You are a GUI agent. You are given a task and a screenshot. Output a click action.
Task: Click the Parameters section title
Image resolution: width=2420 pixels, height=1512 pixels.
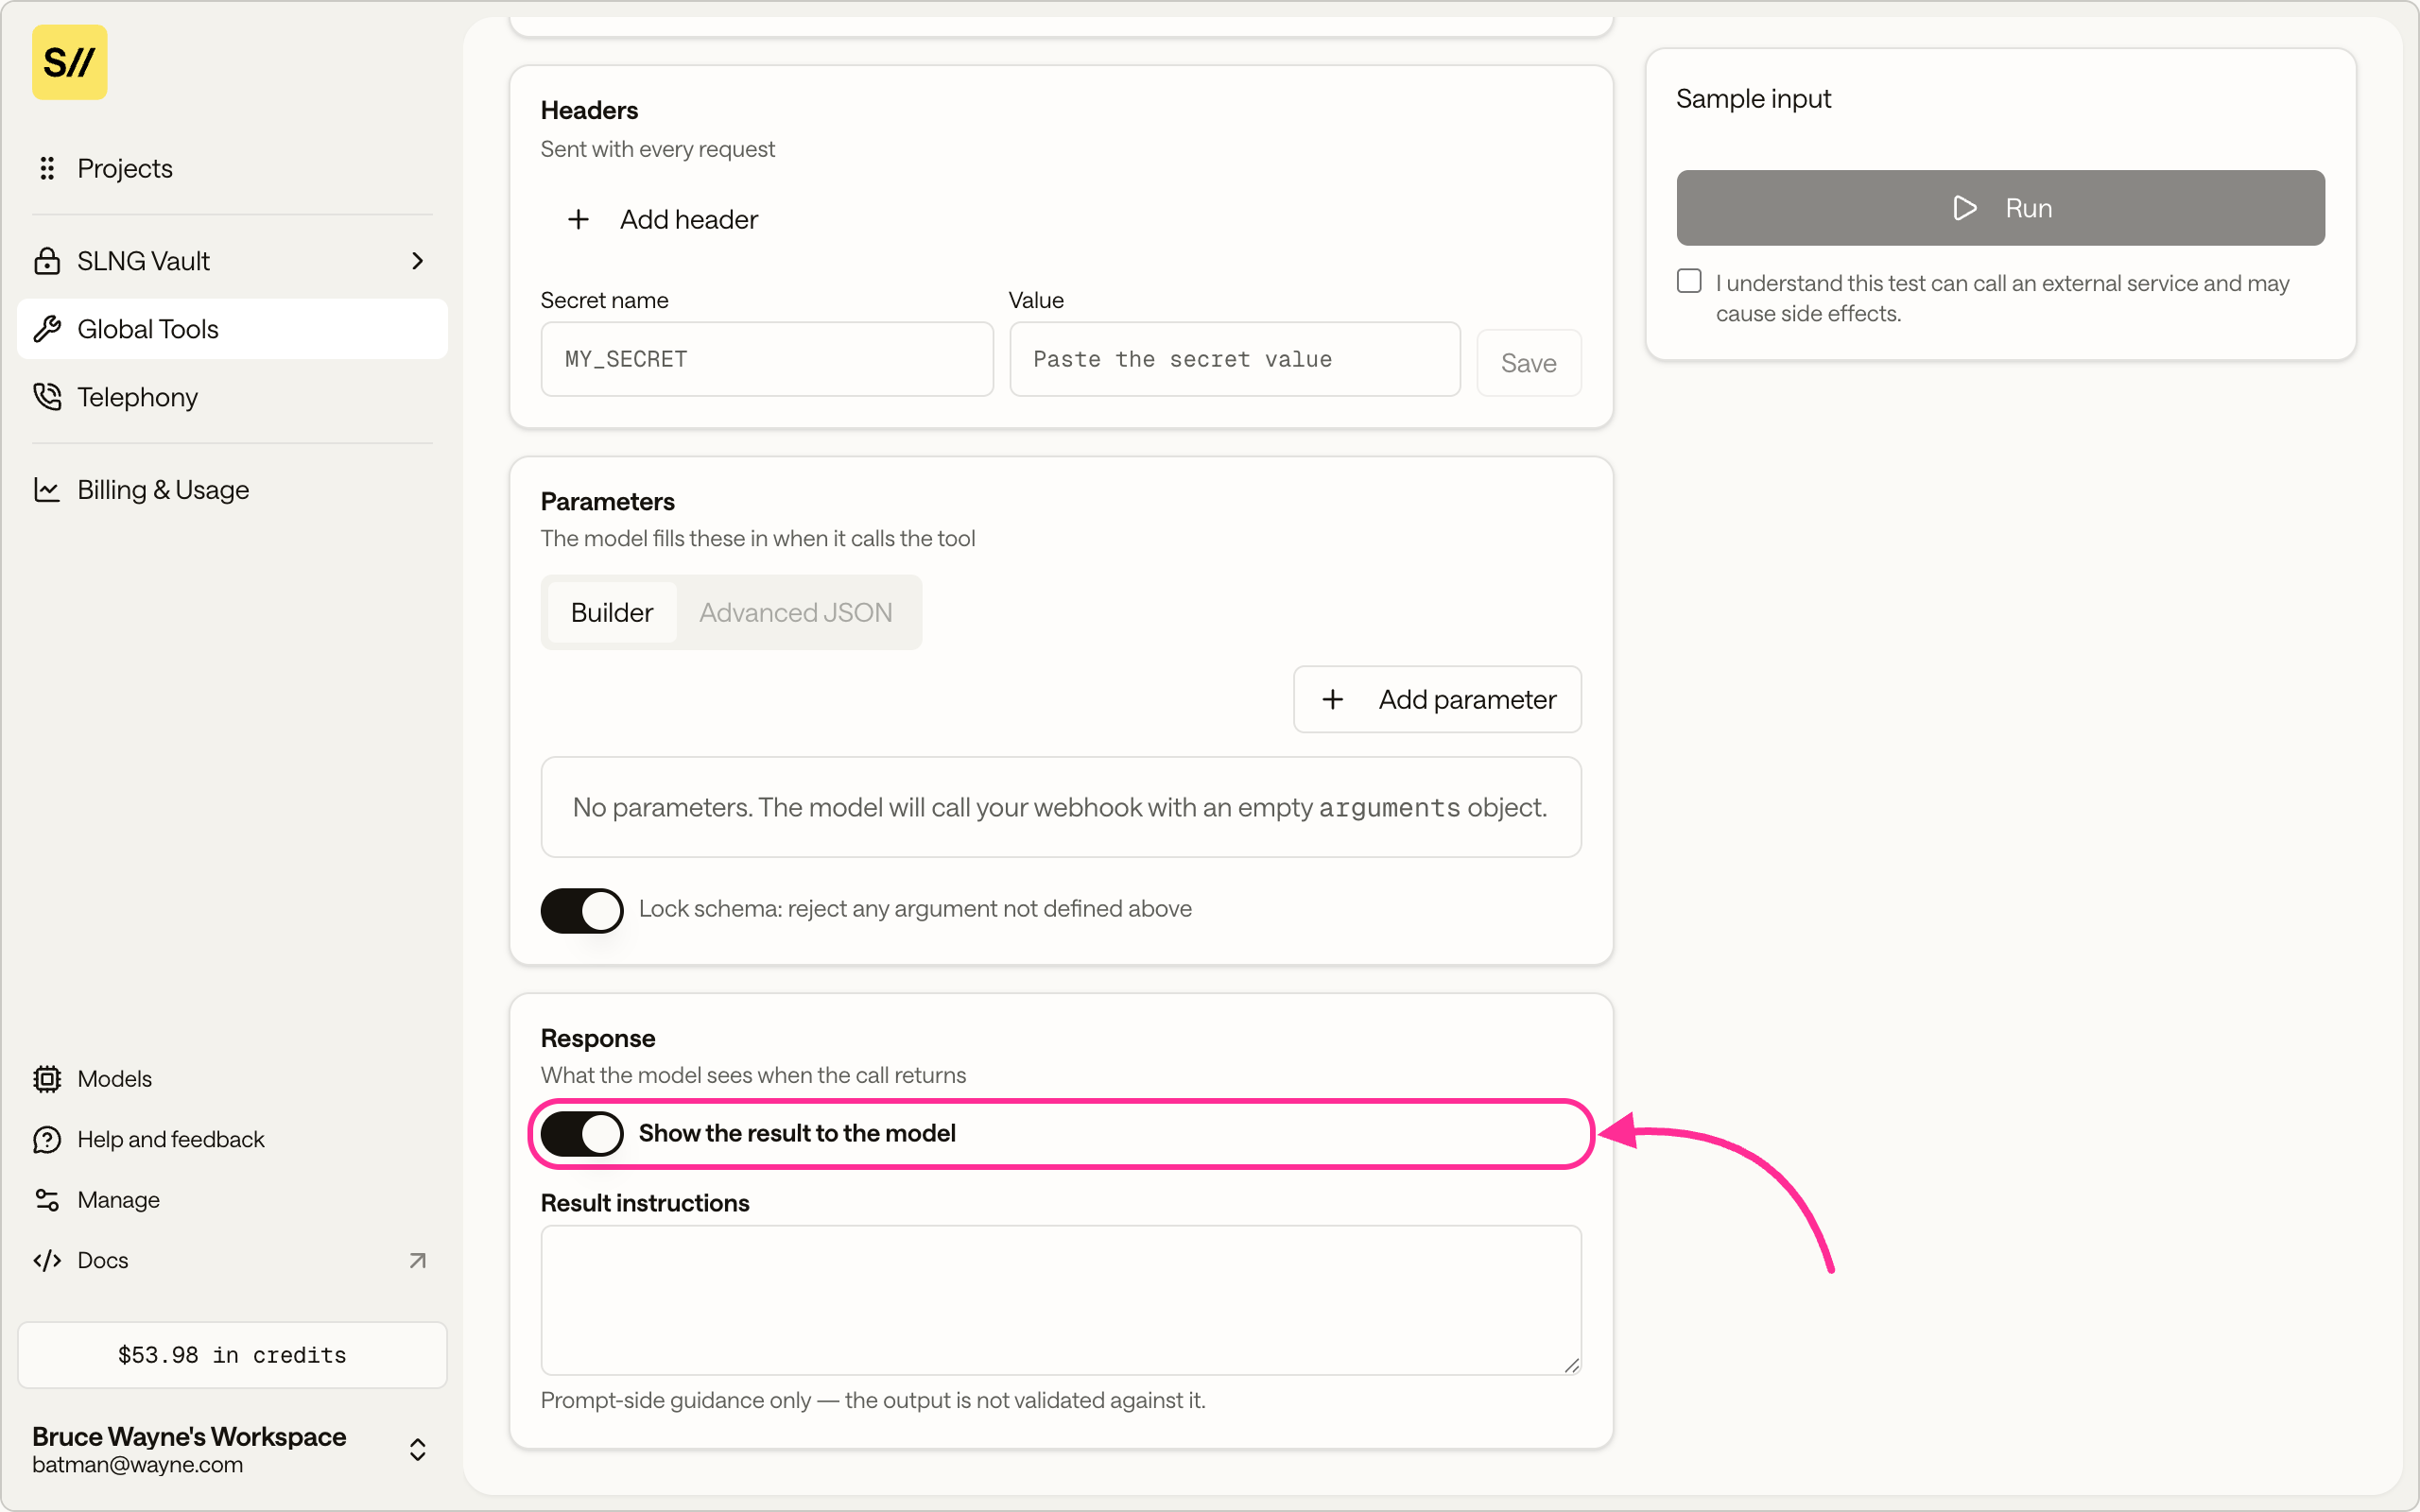coord(608,501)
